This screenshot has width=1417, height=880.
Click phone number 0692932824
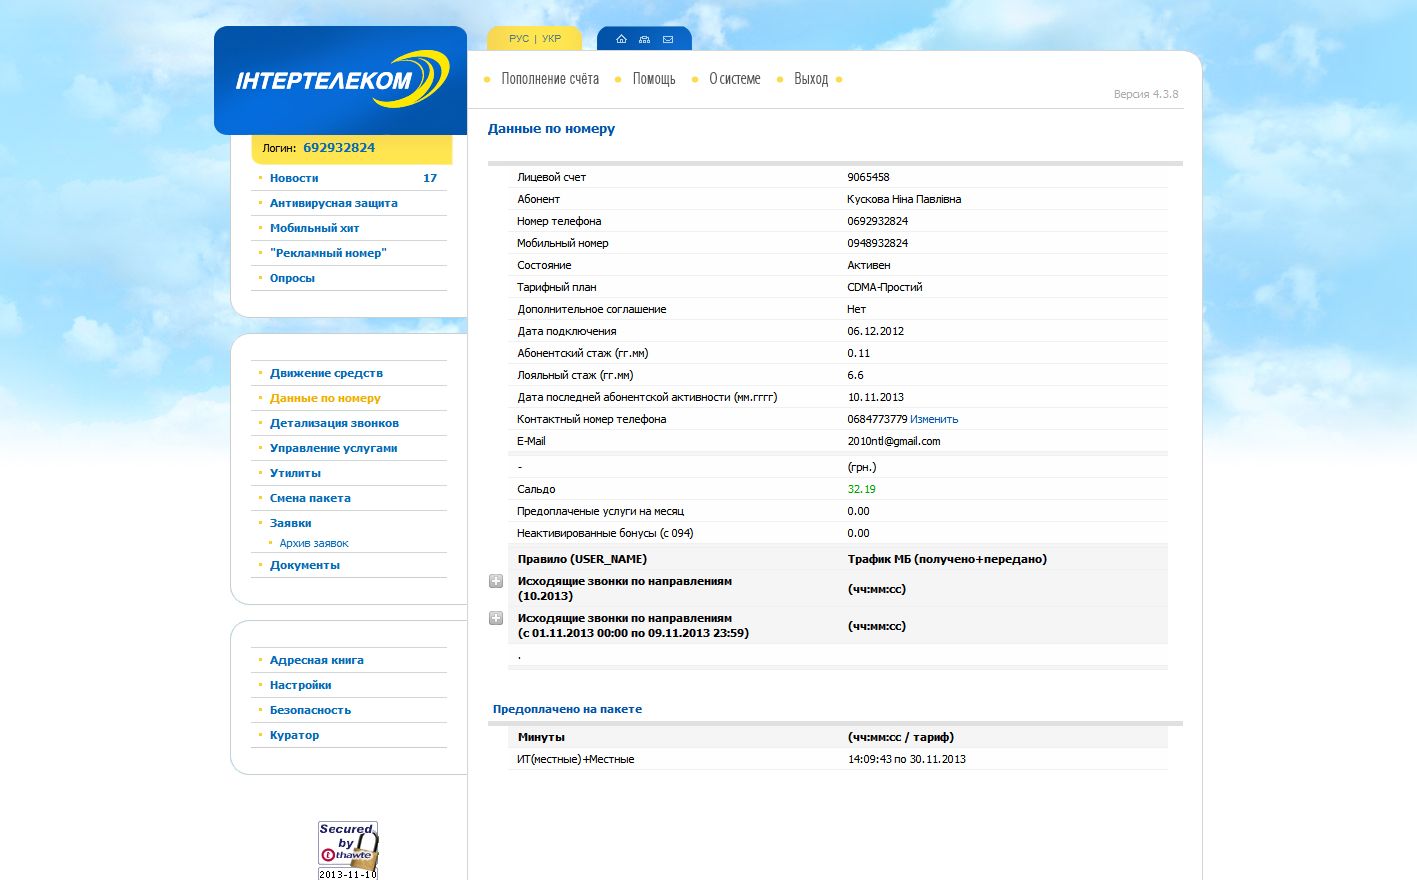coord(878,221)
